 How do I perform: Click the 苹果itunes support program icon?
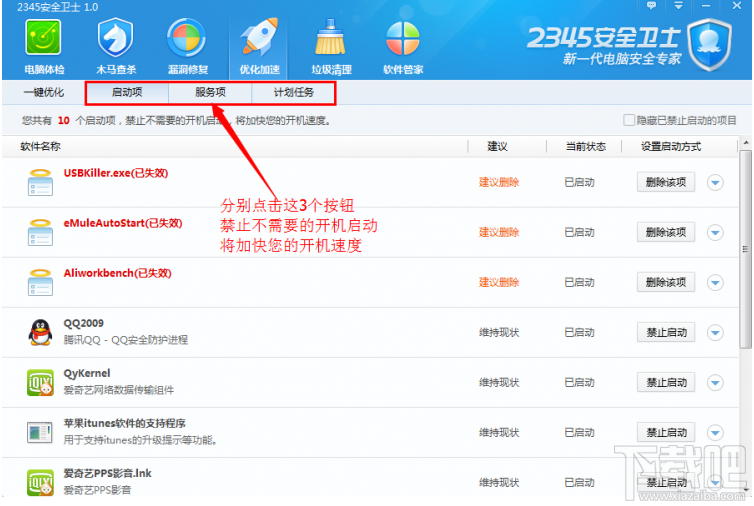point(40,432)
